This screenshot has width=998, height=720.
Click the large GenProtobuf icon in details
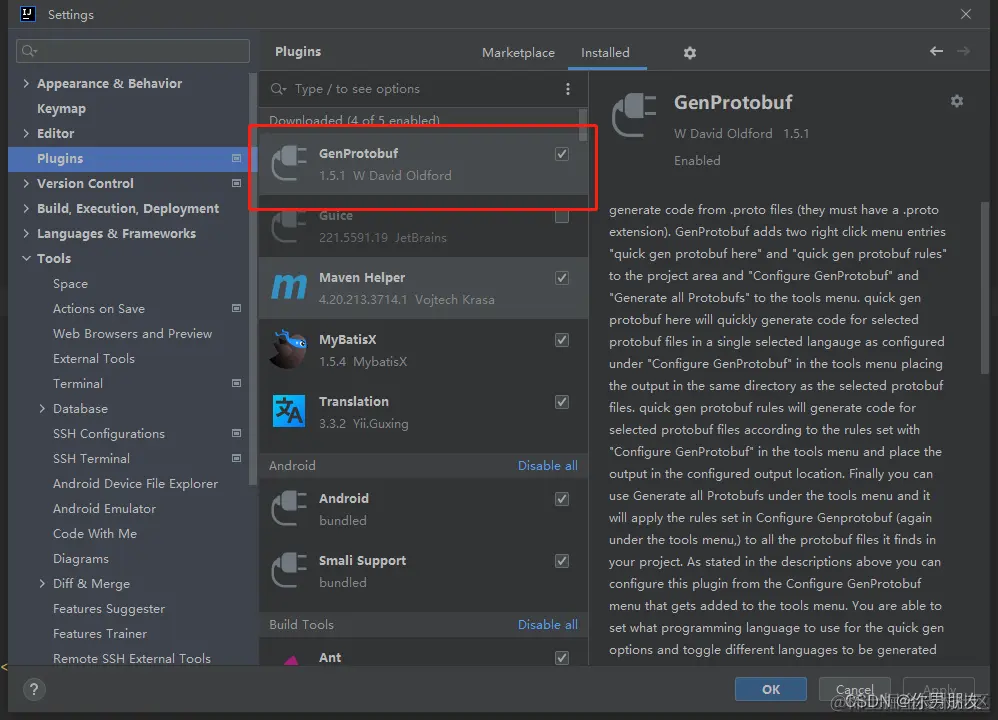pos(634,115)
